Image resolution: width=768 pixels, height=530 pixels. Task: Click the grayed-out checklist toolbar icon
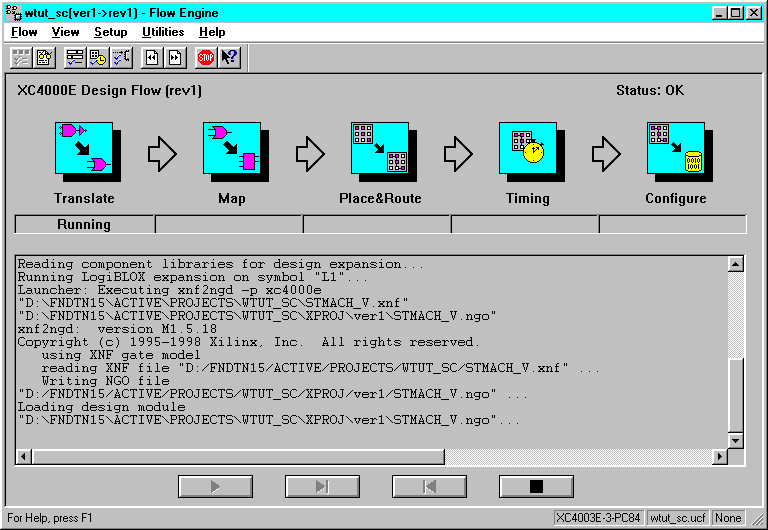pos(21,58)
